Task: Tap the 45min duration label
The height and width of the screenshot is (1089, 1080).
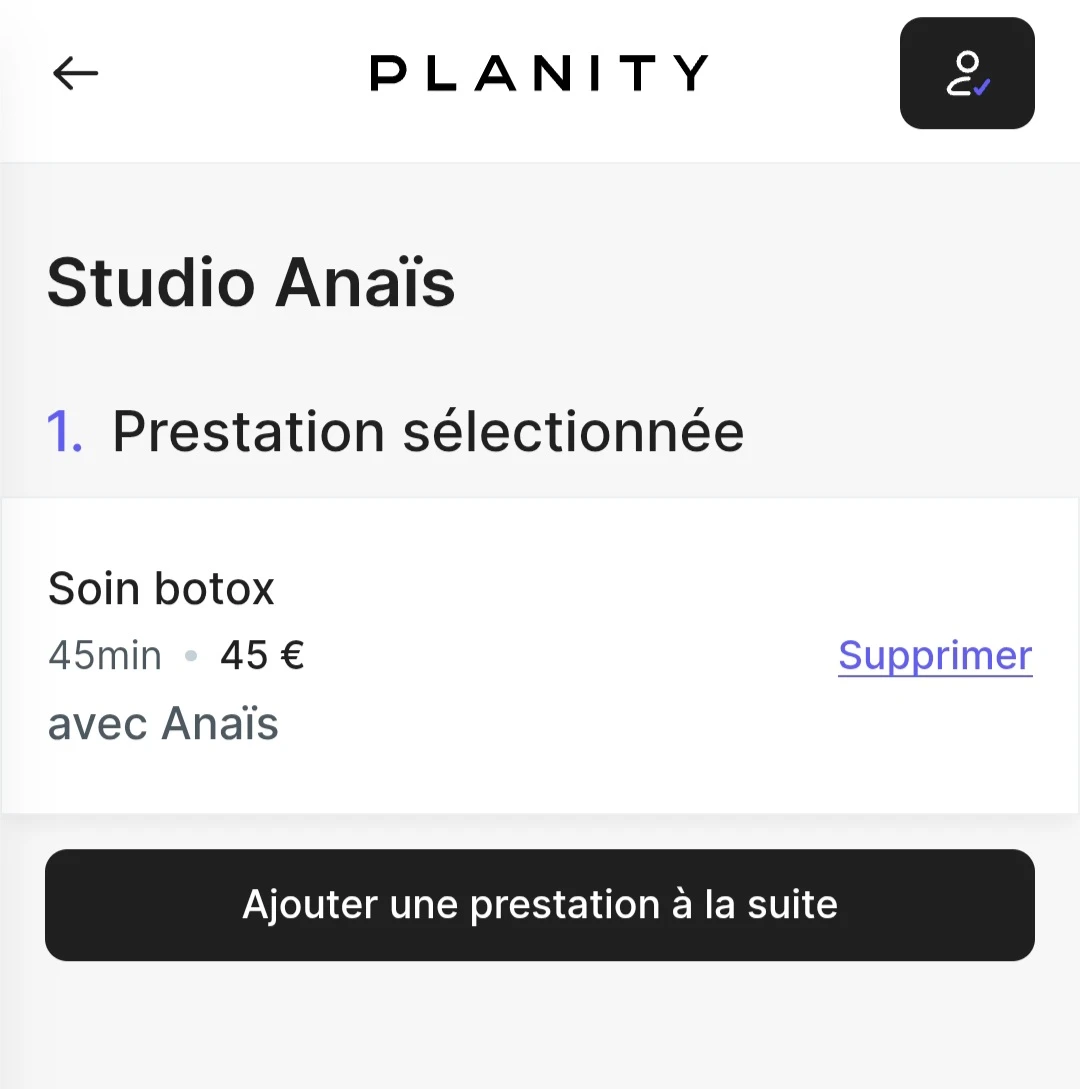Action: point(105,657)
